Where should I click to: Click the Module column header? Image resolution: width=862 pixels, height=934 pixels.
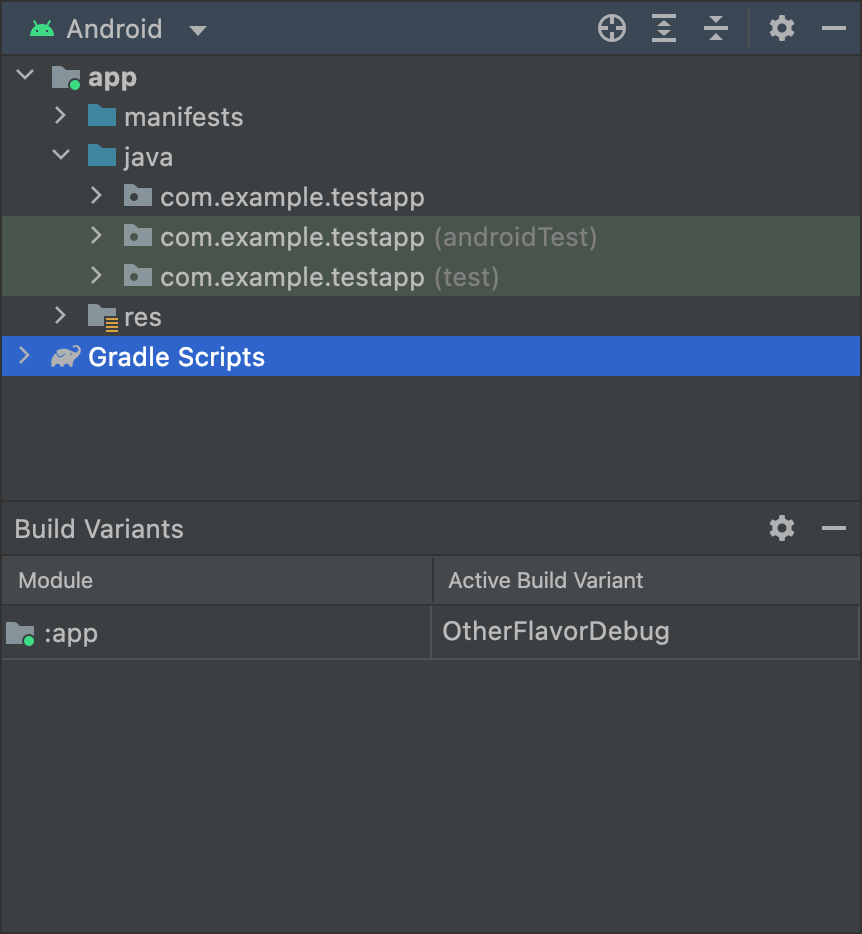(x=55, y=580)
